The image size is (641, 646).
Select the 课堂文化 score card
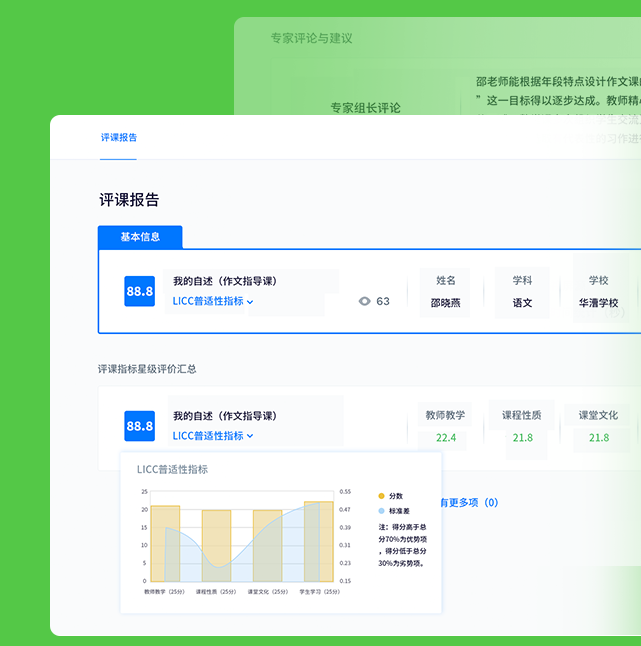(598, 426)
